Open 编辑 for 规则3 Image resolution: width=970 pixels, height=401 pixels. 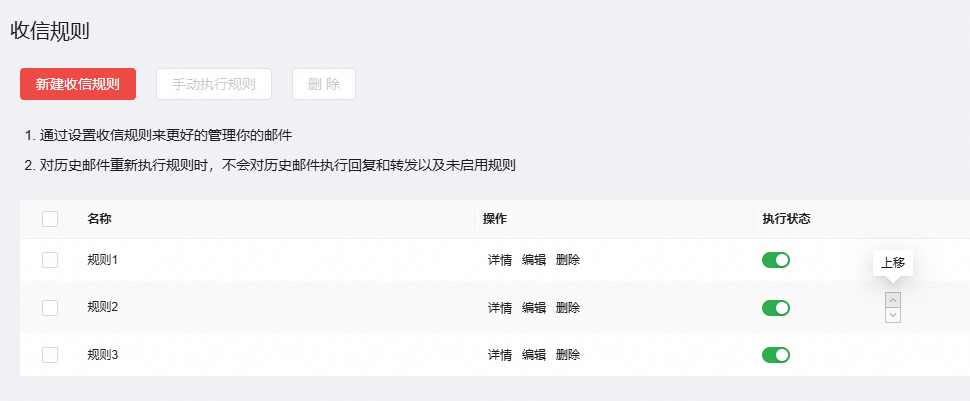coord(534,354)
